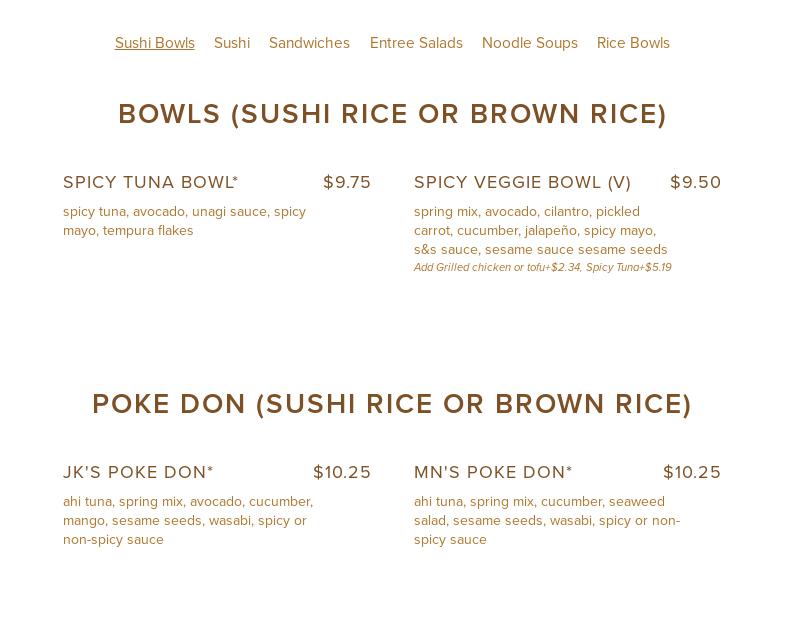
Task: Choose JK's Poke Don item title
Action: click(138, 472)
